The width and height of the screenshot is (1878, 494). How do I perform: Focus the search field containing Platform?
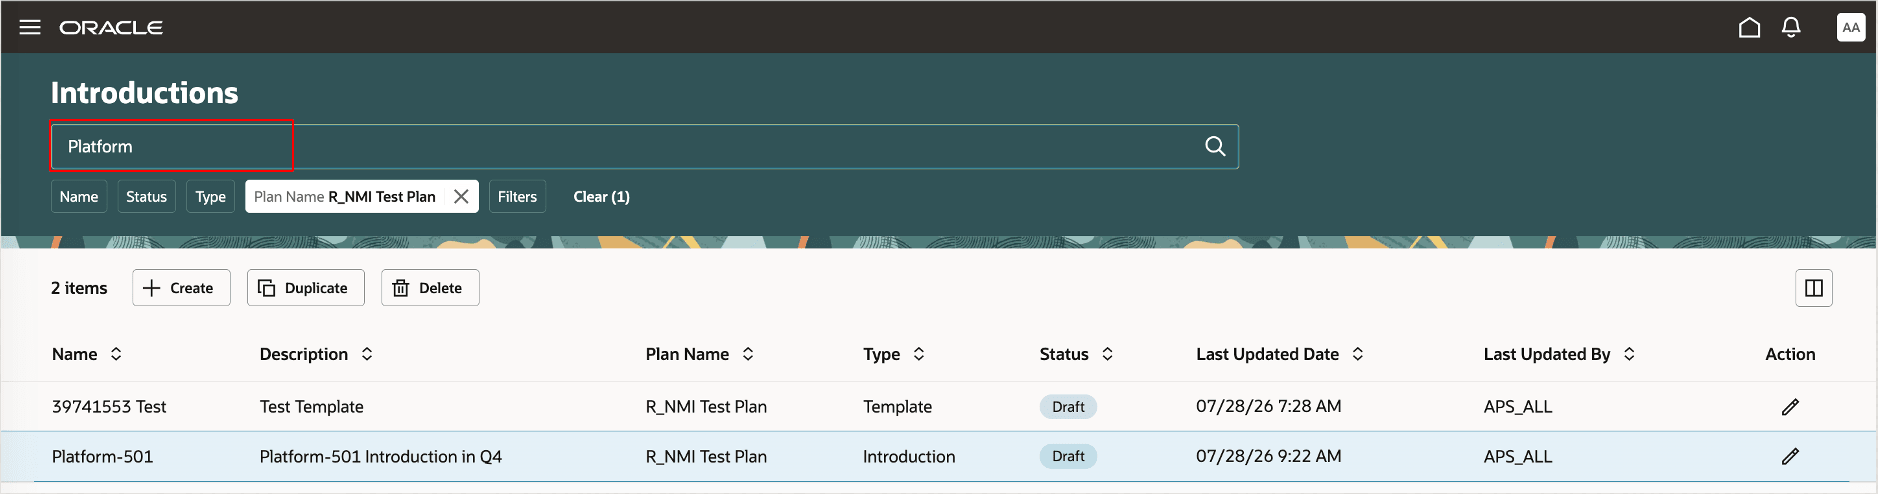(x=645, y=146)
